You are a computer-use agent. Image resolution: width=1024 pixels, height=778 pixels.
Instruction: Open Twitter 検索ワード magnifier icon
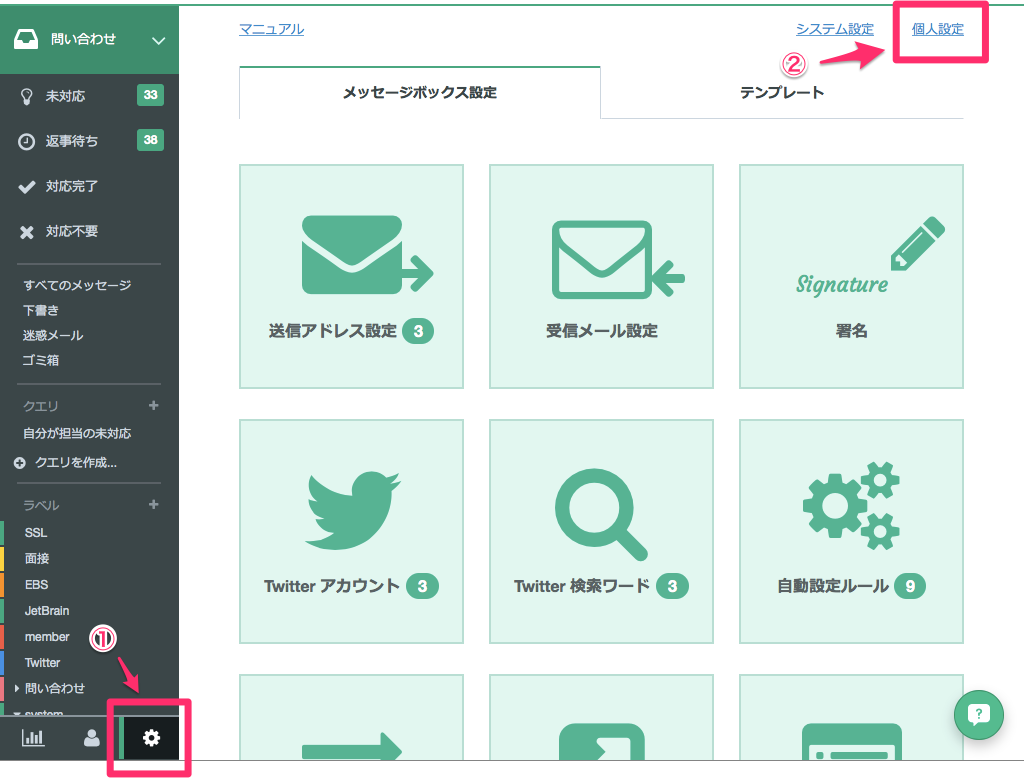(x=601, y=514)
